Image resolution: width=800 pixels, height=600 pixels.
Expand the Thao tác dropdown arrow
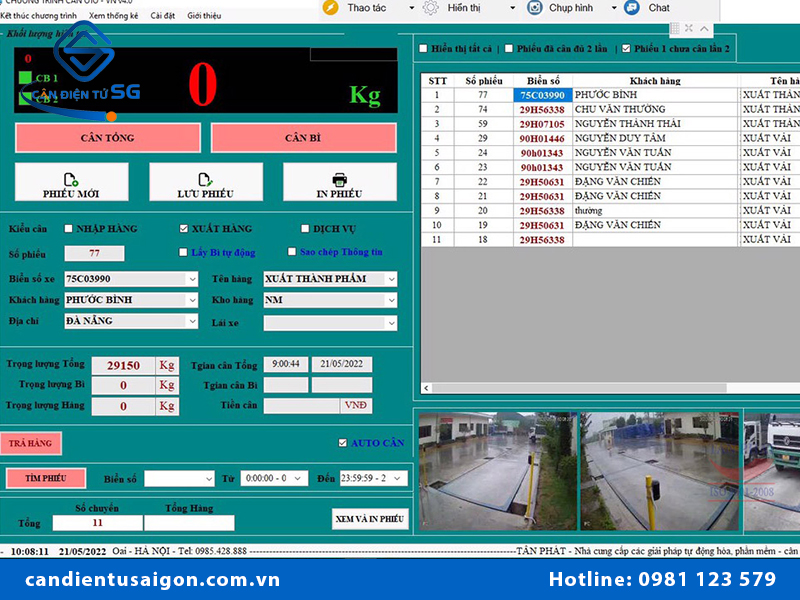(x=412, y=8)
